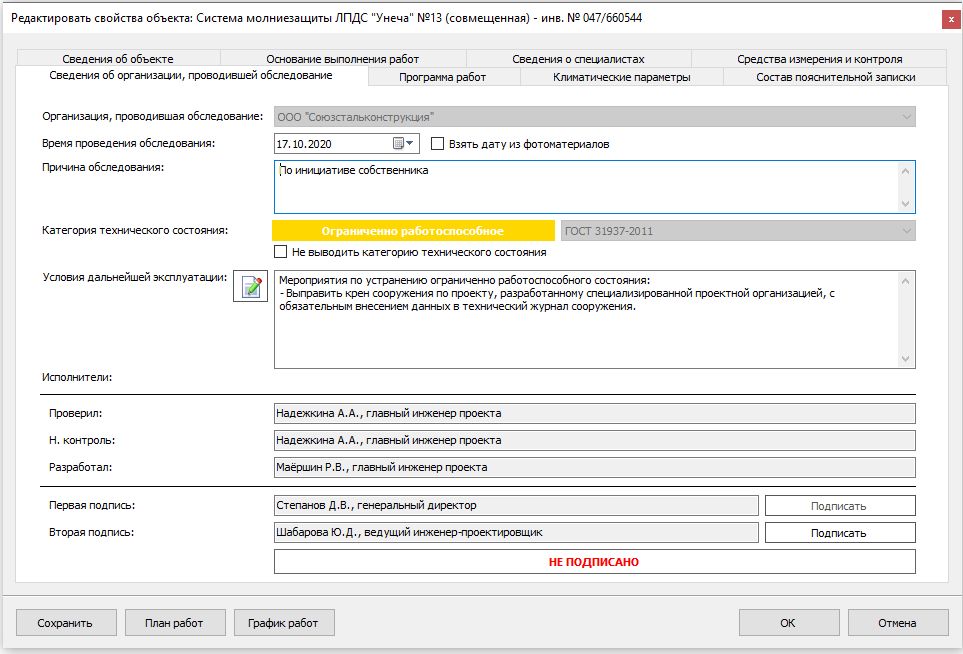Viewport: 963px width, 654px height.
Task: Switch to the 'Сведения об объекте' tab
Action: [x=118, y=59]
